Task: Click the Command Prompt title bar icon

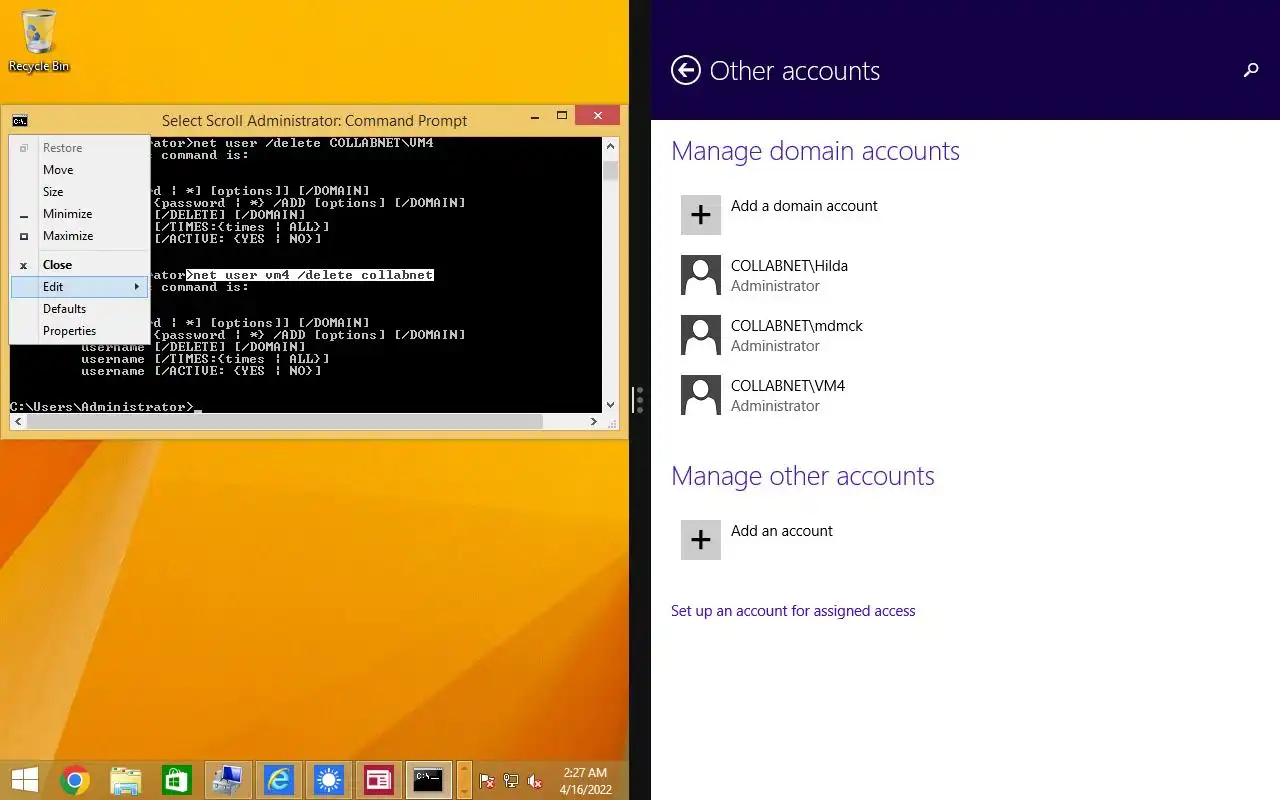Action: click(x=20, y=121)
